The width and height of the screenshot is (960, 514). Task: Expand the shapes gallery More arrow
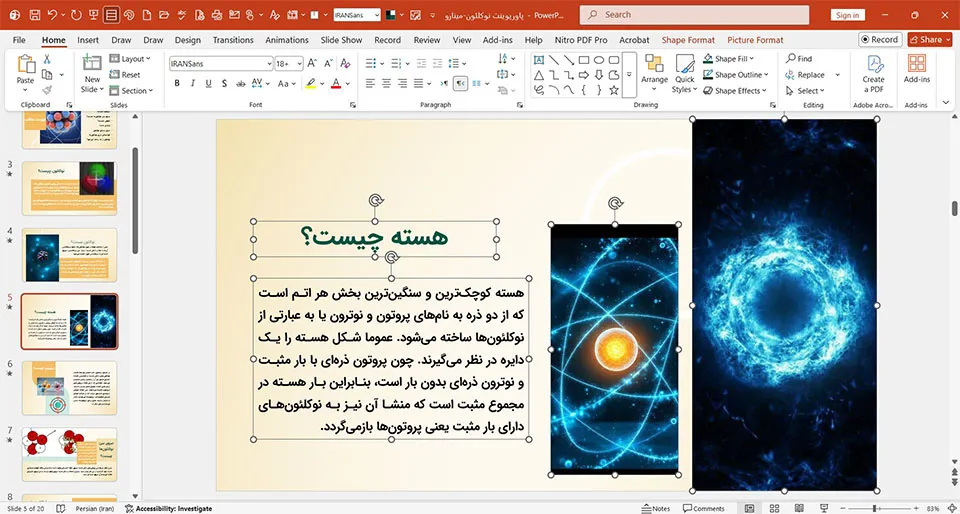(x=629, y=75)
